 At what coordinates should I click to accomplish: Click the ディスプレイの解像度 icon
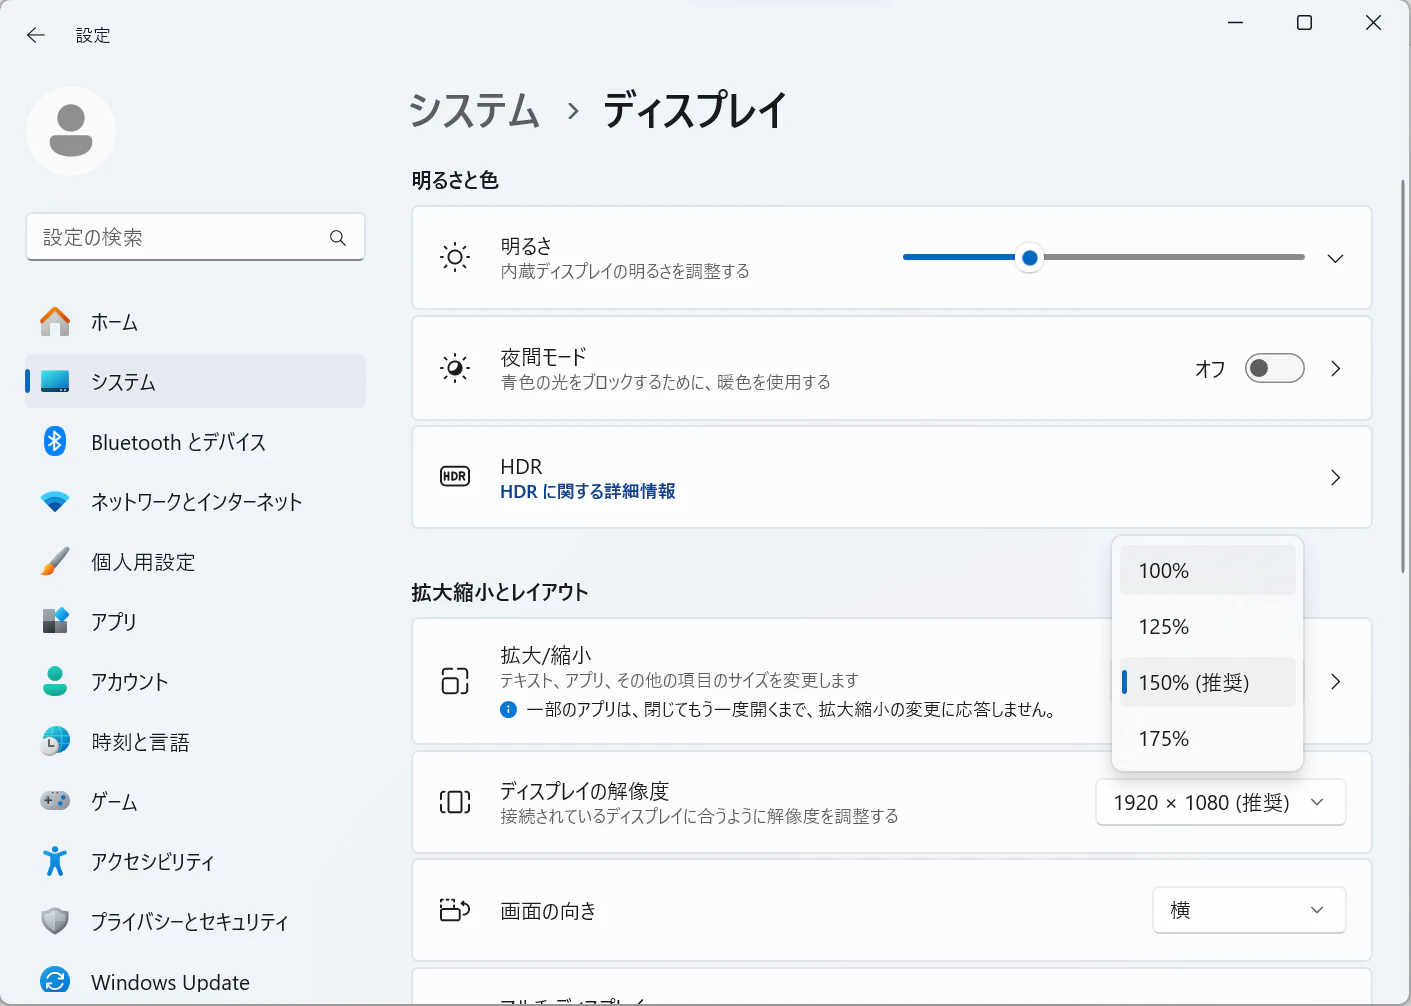455,802
